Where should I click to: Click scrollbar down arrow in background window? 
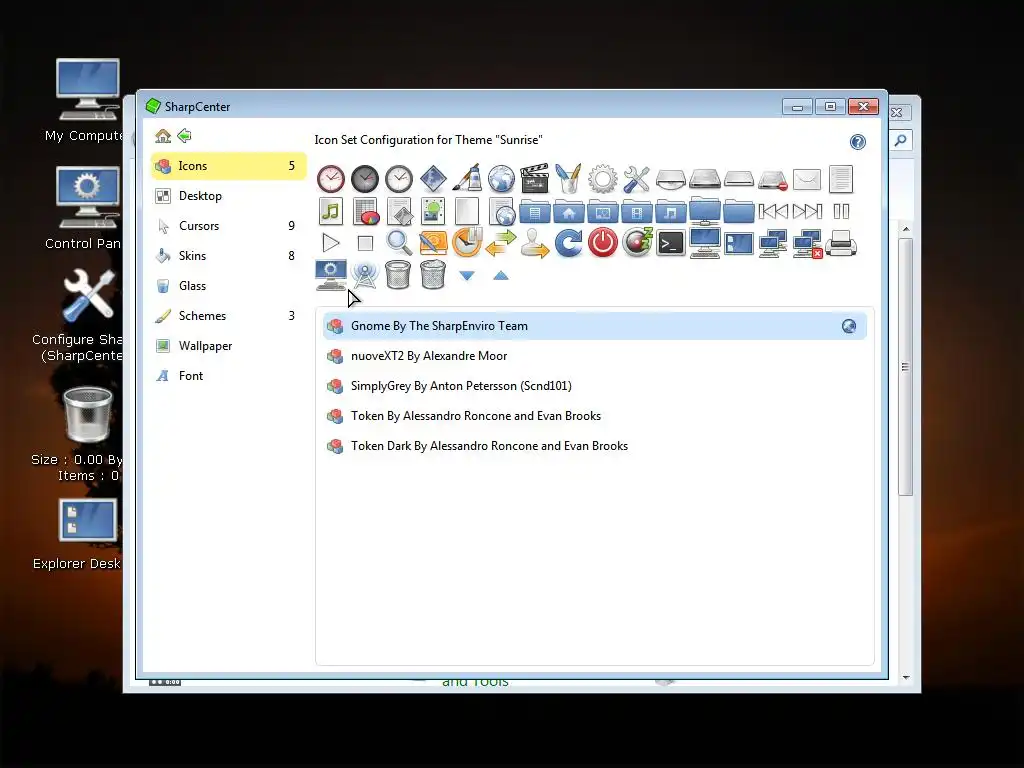click(x=906, y=678)
